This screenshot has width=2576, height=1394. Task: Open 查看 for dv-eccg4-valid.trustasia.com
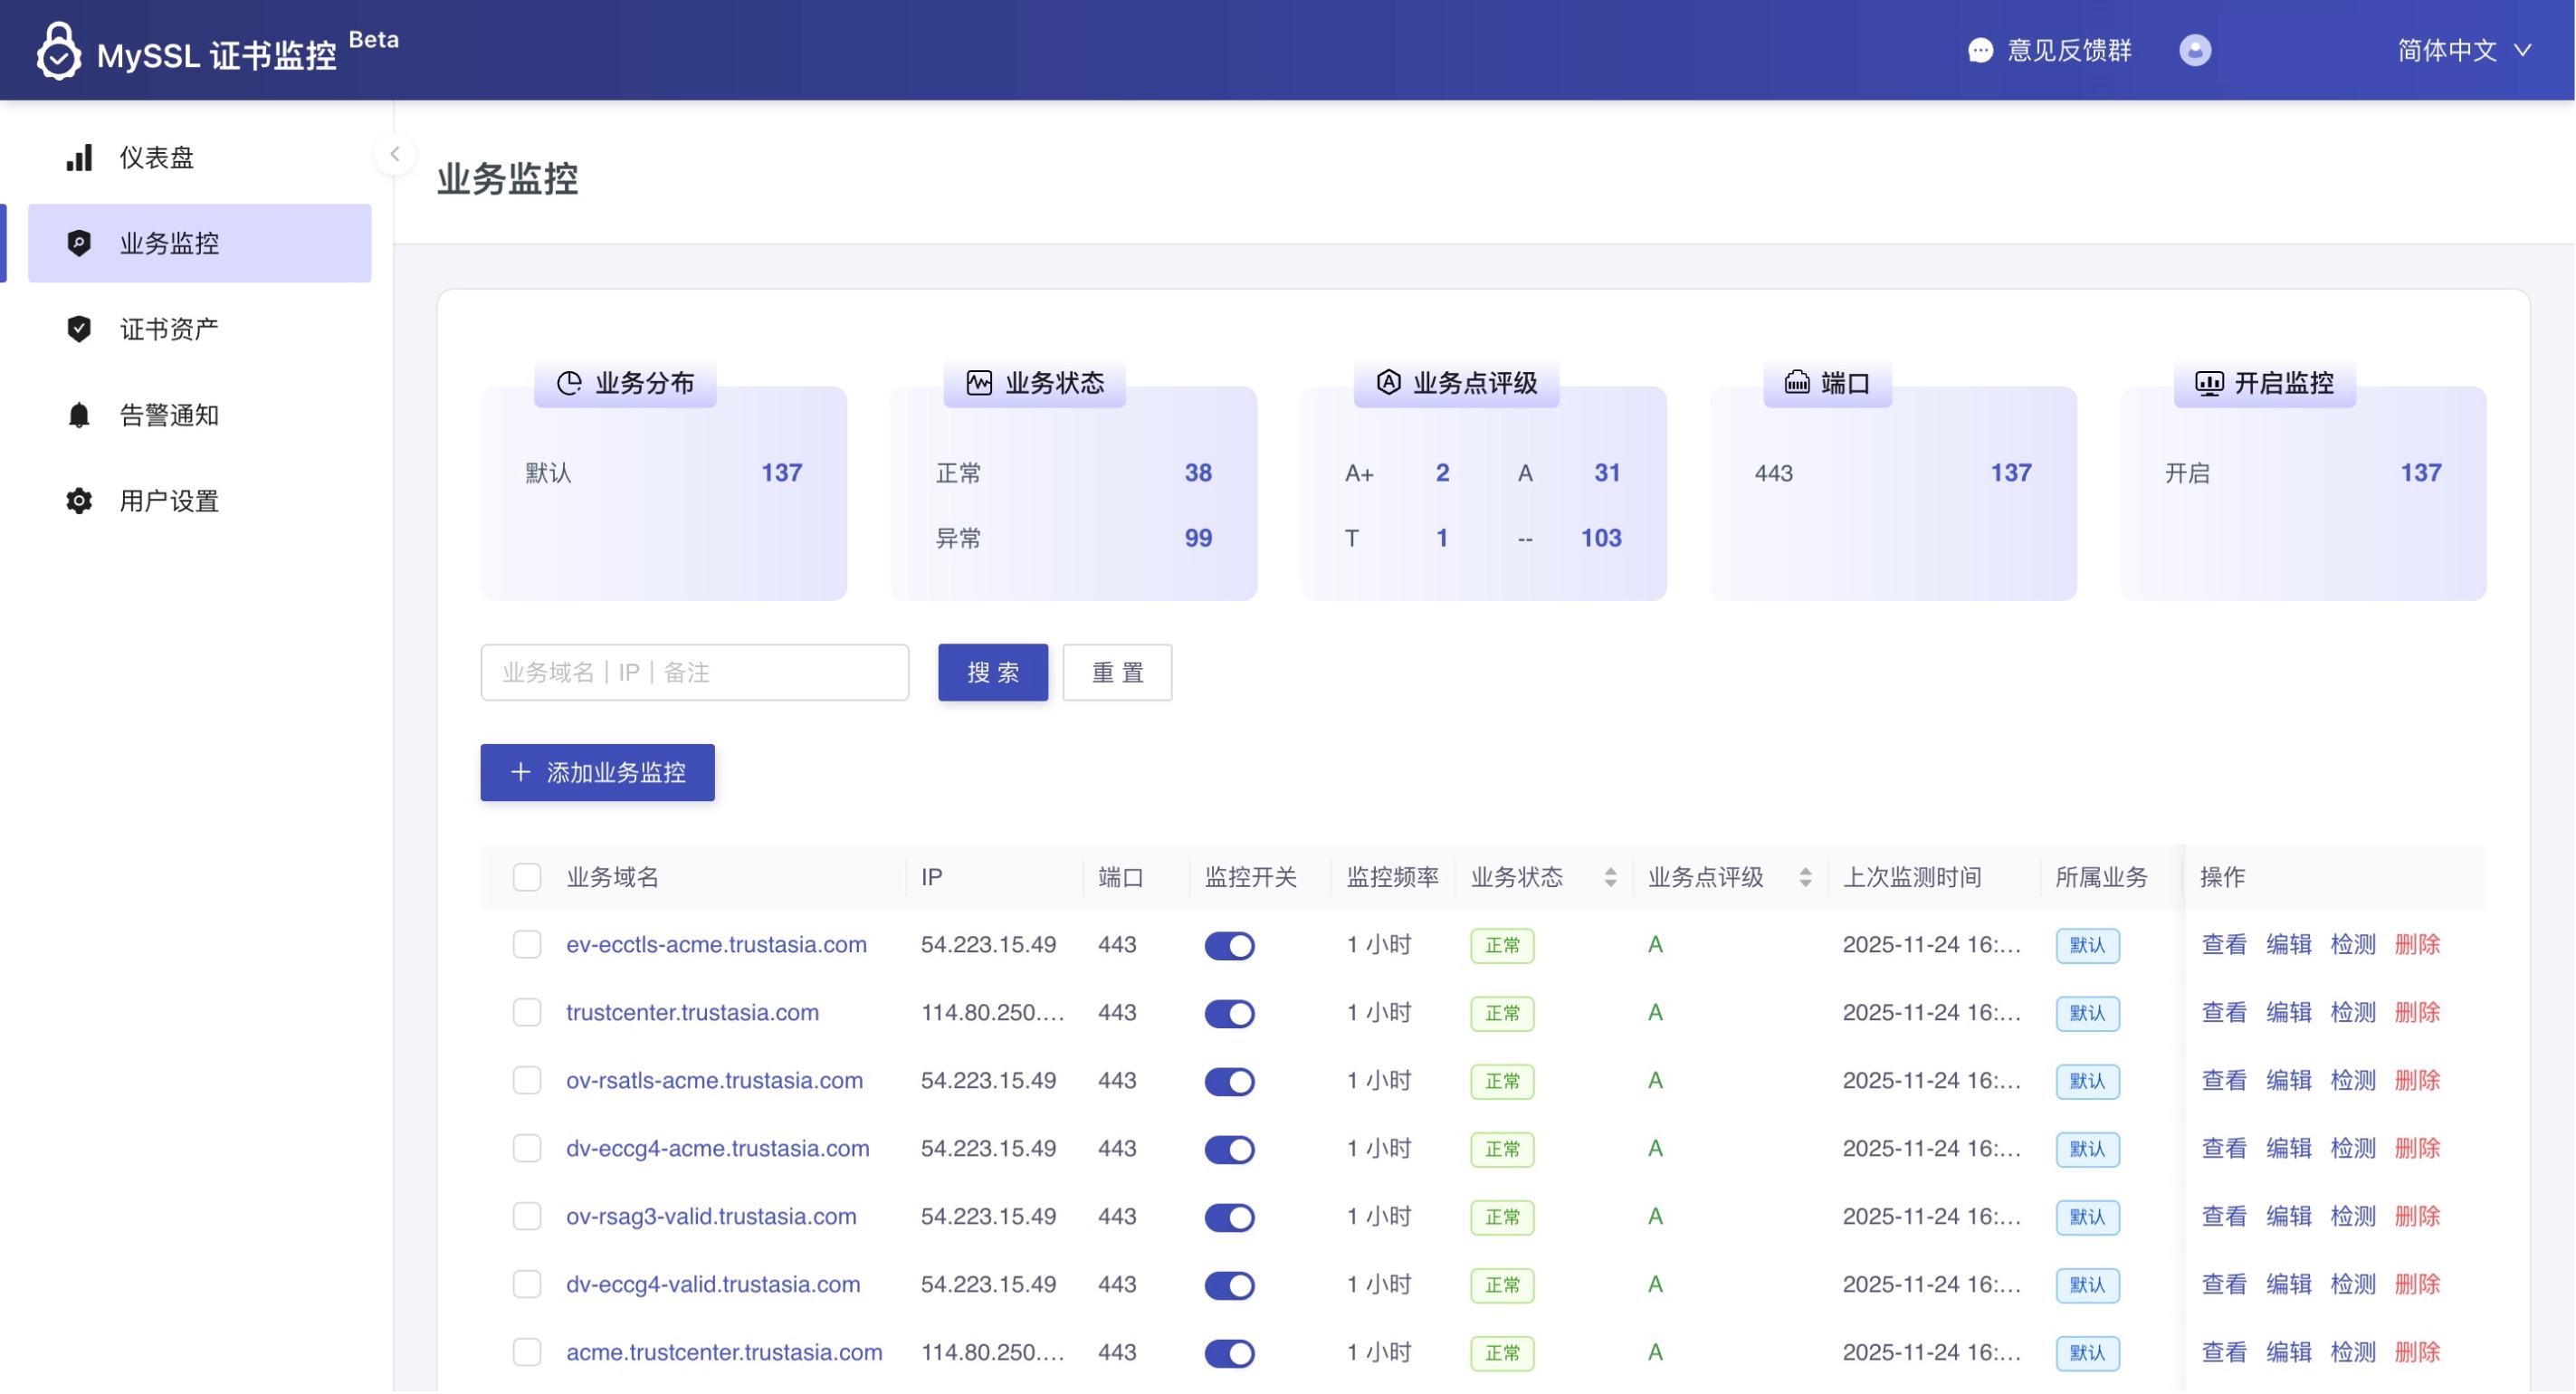click(2224, 1284)
